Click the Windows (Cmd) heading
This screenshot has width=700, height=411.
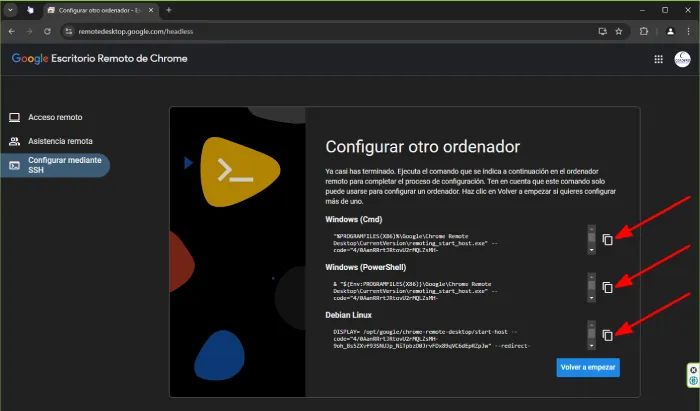click(354, 220)
